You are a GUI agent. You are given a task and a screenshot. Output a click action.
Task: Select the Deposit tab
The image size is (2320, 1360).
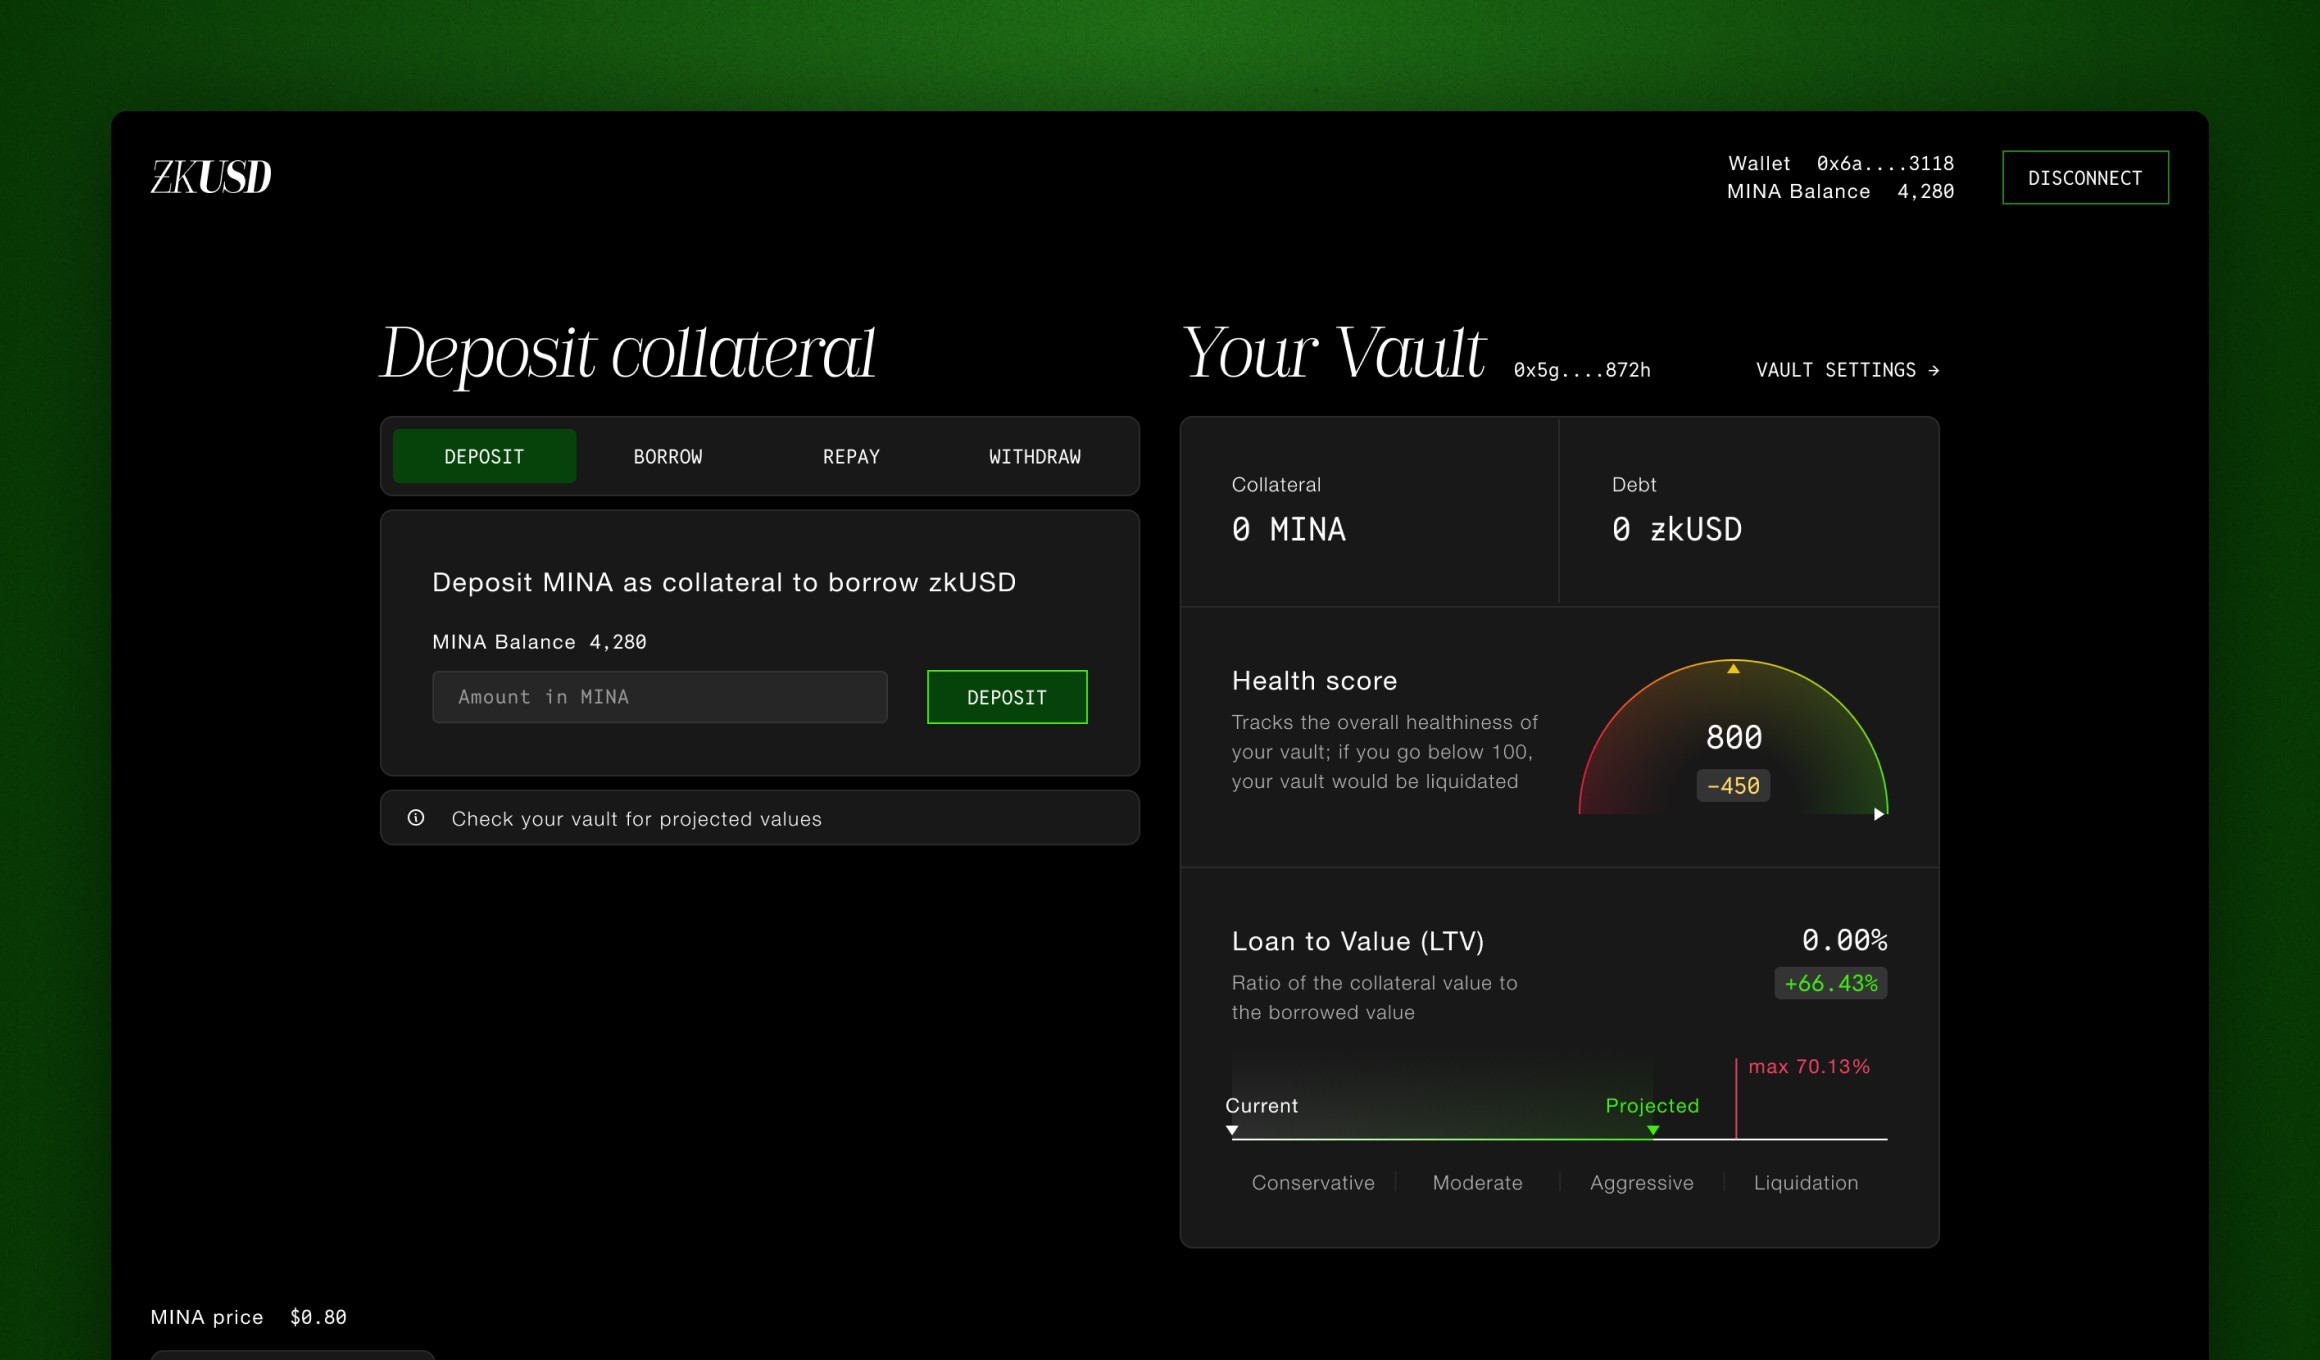(x=484, y=456)
